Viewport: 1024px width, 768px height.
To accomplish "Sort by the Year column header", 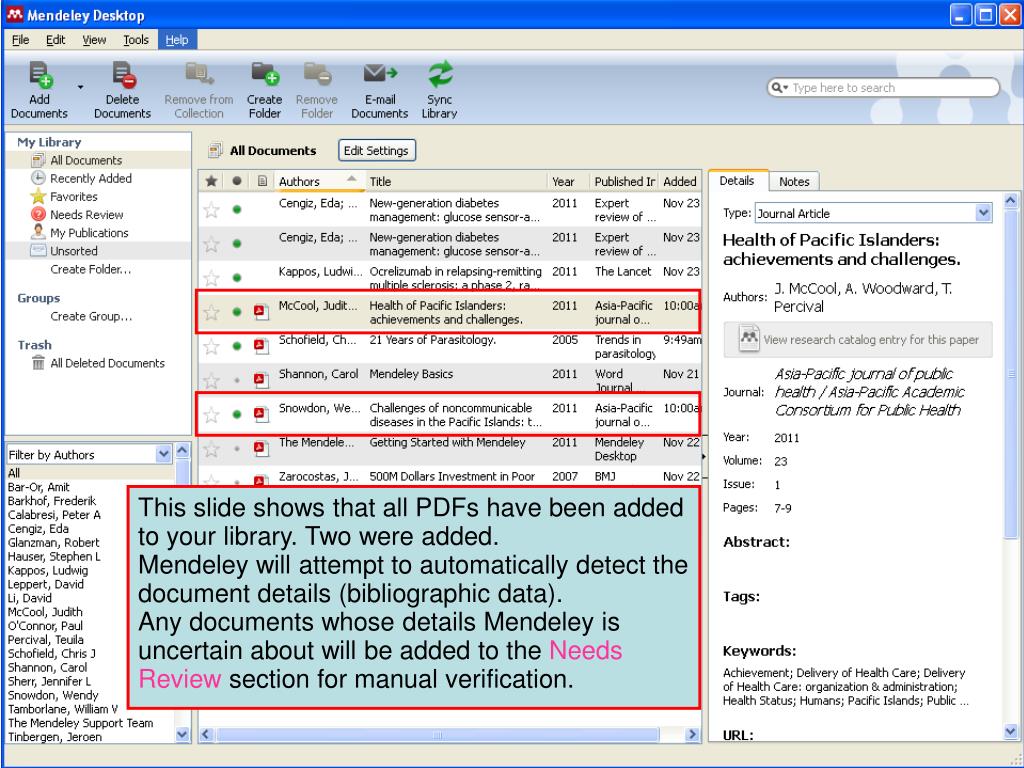I will 568,182.
